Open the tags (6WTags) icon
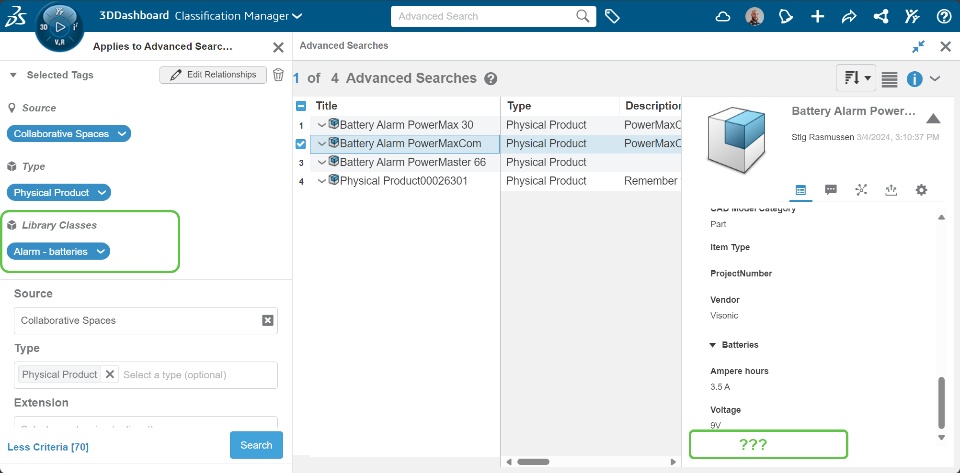960x473 pixels. tap(612, 17)
